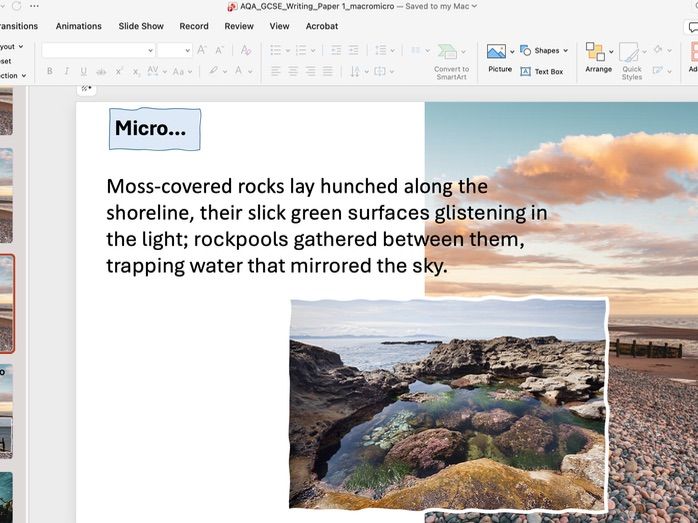Click the Micro... title box

pyautogui.click(x=155, y=129)
